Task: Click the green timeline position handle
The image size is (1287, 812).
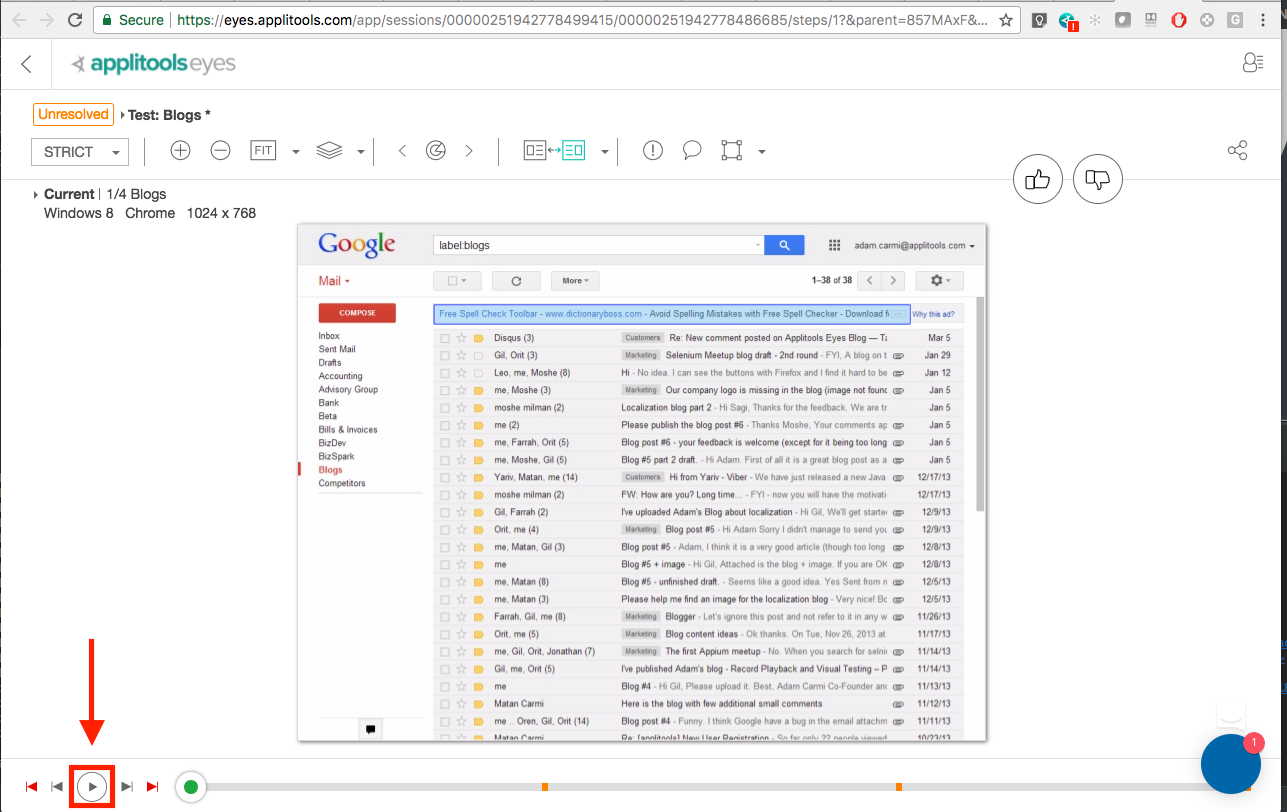Action: click(x=191, y=787)
